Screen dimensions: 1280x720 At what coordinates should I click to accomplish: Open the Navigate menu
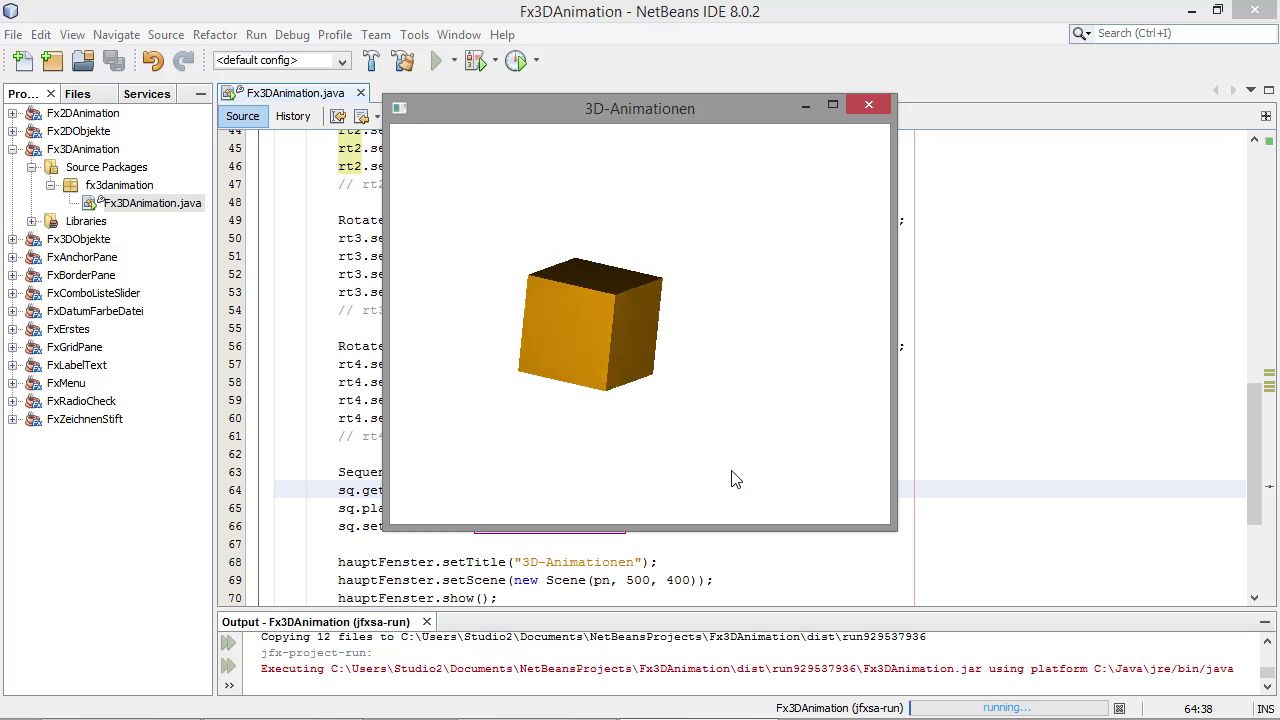(x=116, y=34)
